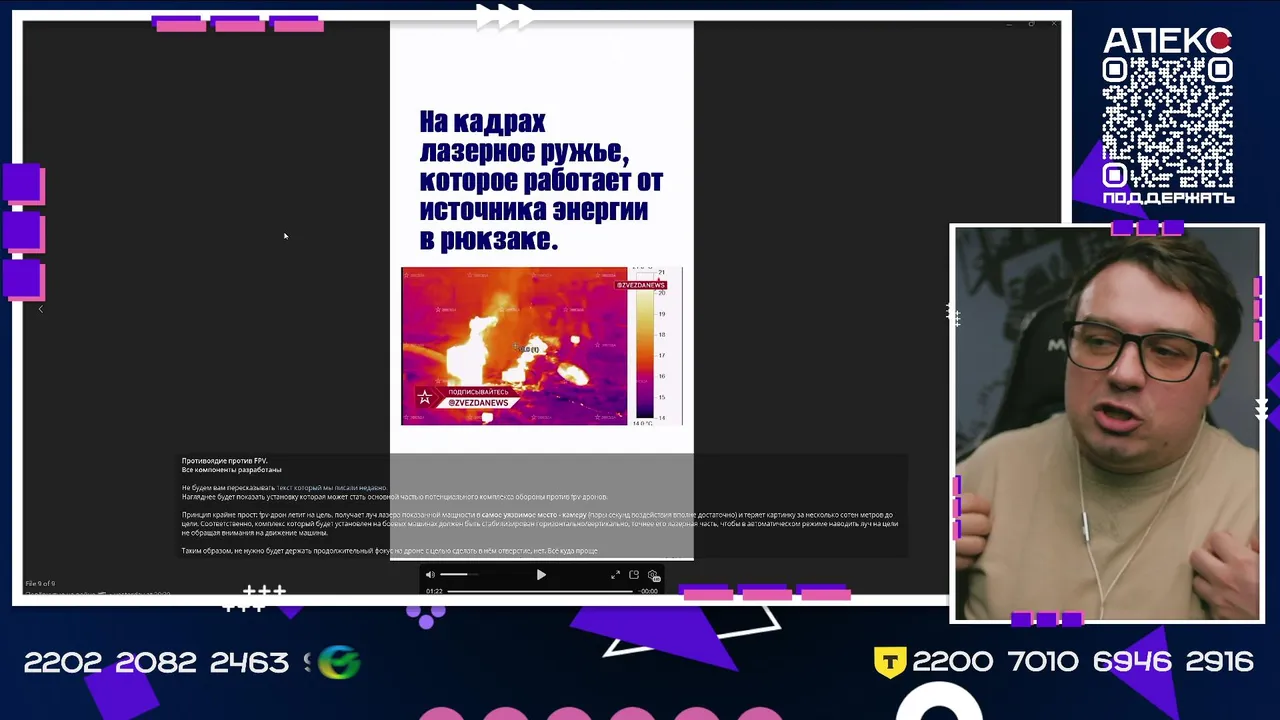Click the thermal footage video thumbnail
Image resolution: width=1280 pixels, height=720 pixels.
click(541, 346)
